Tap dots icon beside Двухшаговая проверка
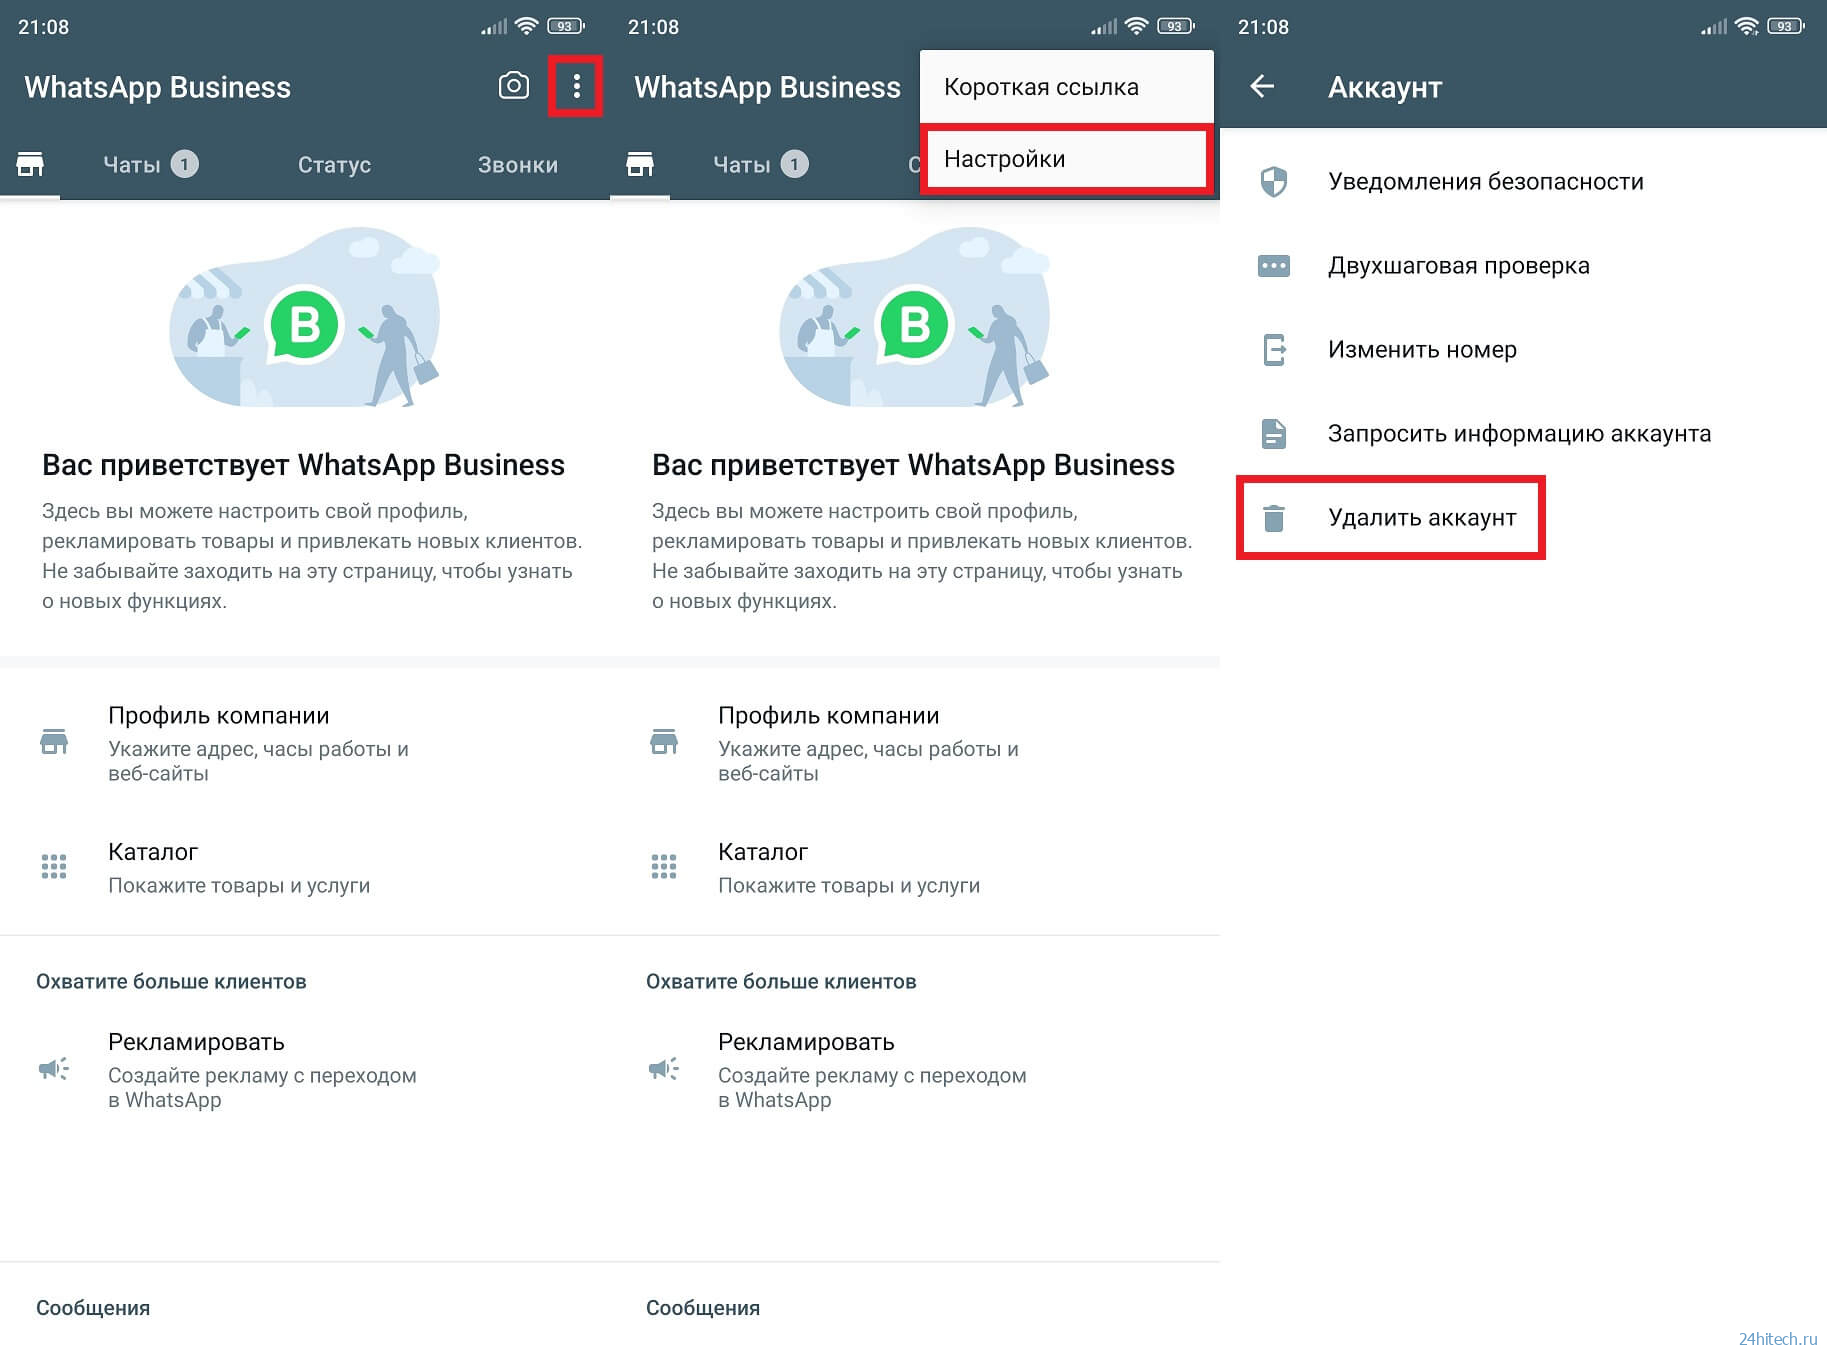The width and height of the screenshot is (1827, 1354). [1273, 266]
